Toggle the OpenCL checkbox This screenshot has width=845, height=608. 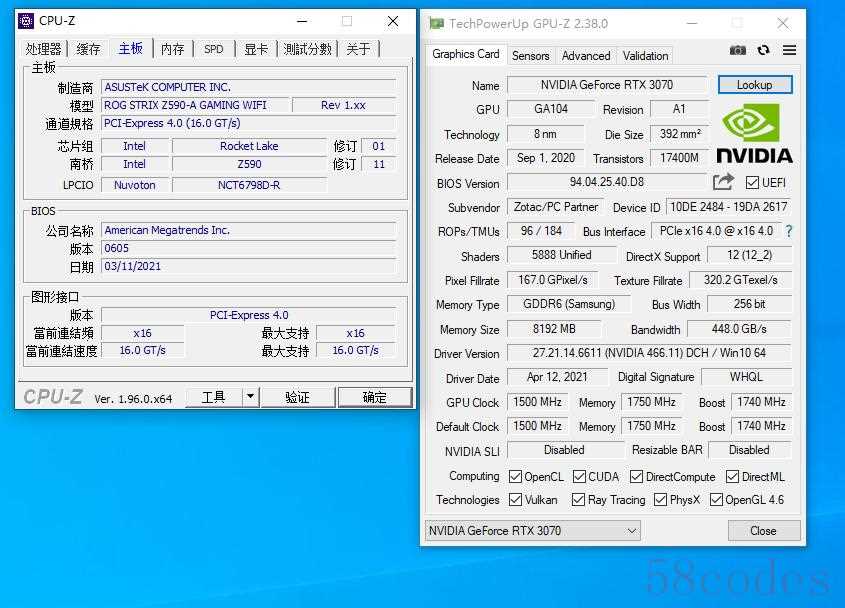515,476
